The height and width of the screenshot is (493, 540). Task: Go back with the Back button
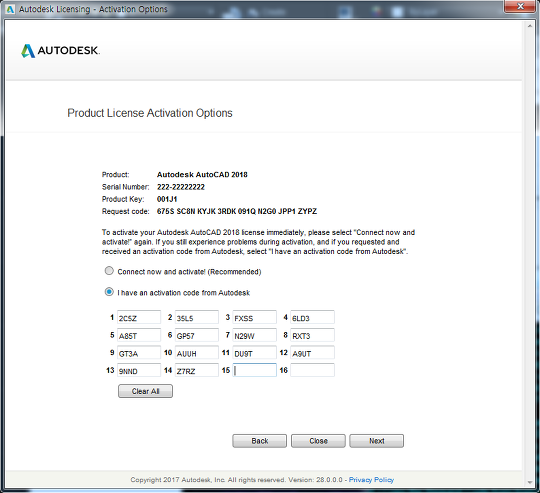(x=260, y=441)
